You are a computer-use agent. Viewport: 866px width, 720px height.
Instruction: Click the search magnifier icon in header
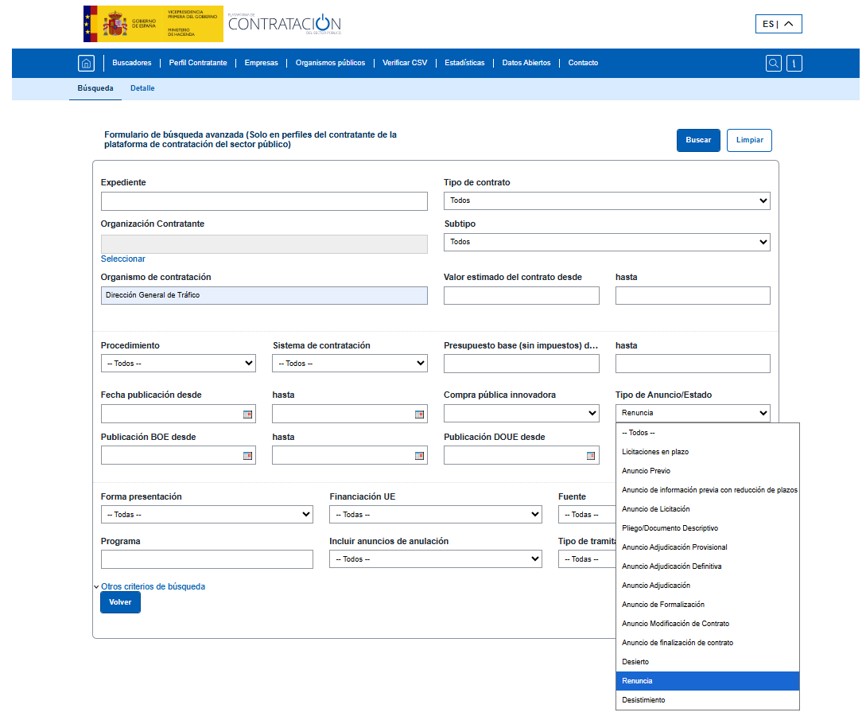pyautogui.click(x=773, y=63)
